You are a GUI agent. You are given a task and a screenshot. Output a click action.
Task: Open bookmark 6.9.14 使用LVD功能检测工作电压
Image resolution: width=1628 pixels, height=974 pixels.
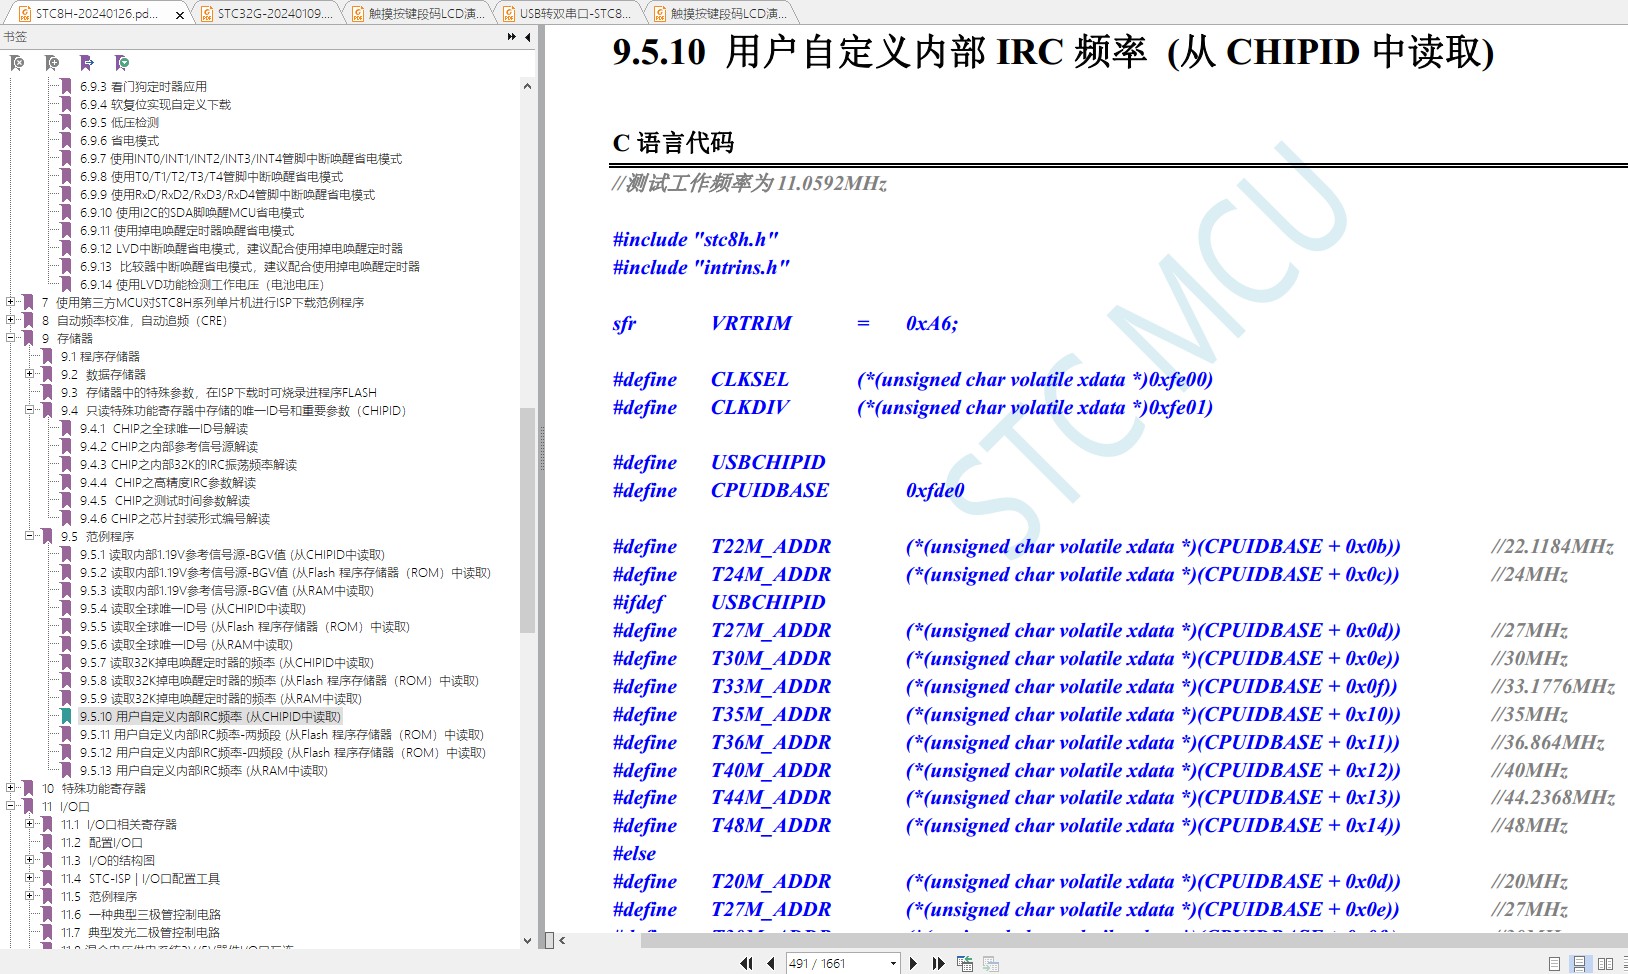(202, 284)
